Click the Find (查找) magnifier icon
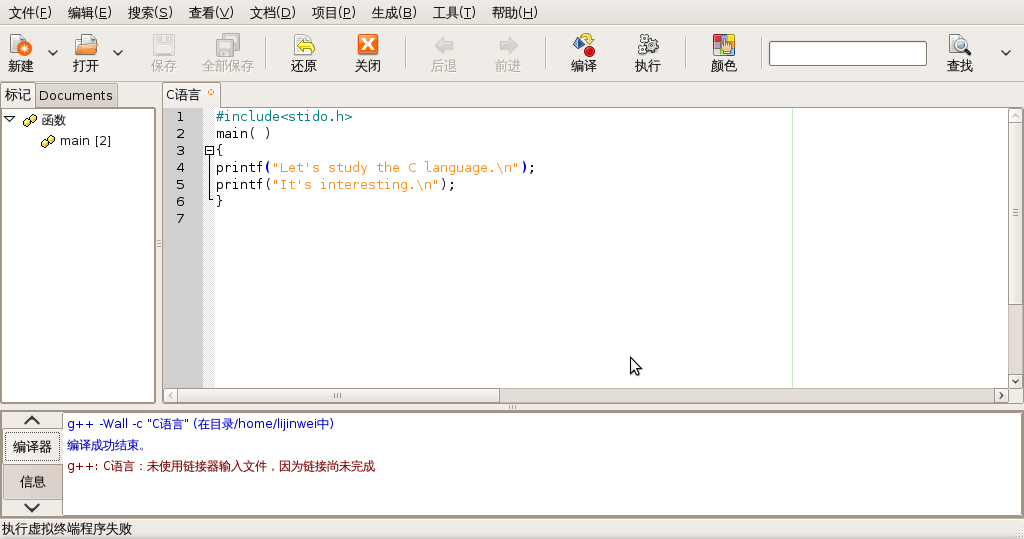Screen dimensions: 1024x539 [959, 45]
